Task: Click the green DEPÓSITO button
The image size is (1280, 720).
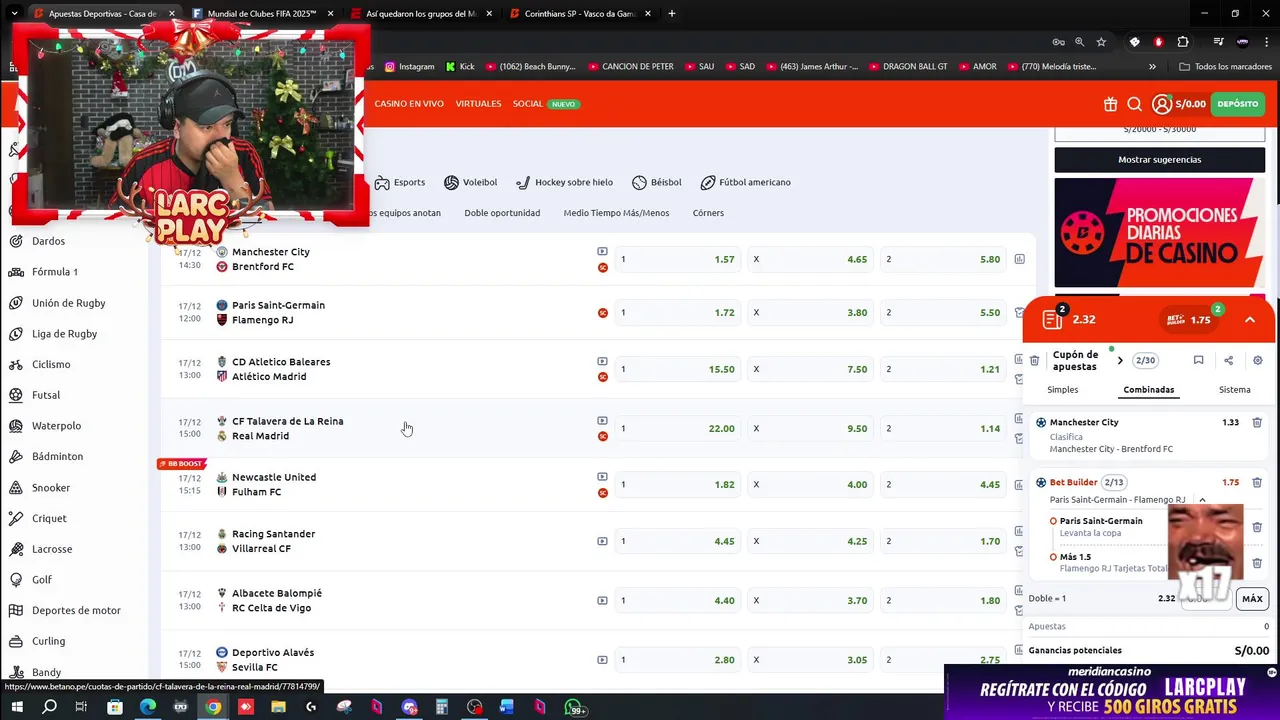Action: (1238, 104)
